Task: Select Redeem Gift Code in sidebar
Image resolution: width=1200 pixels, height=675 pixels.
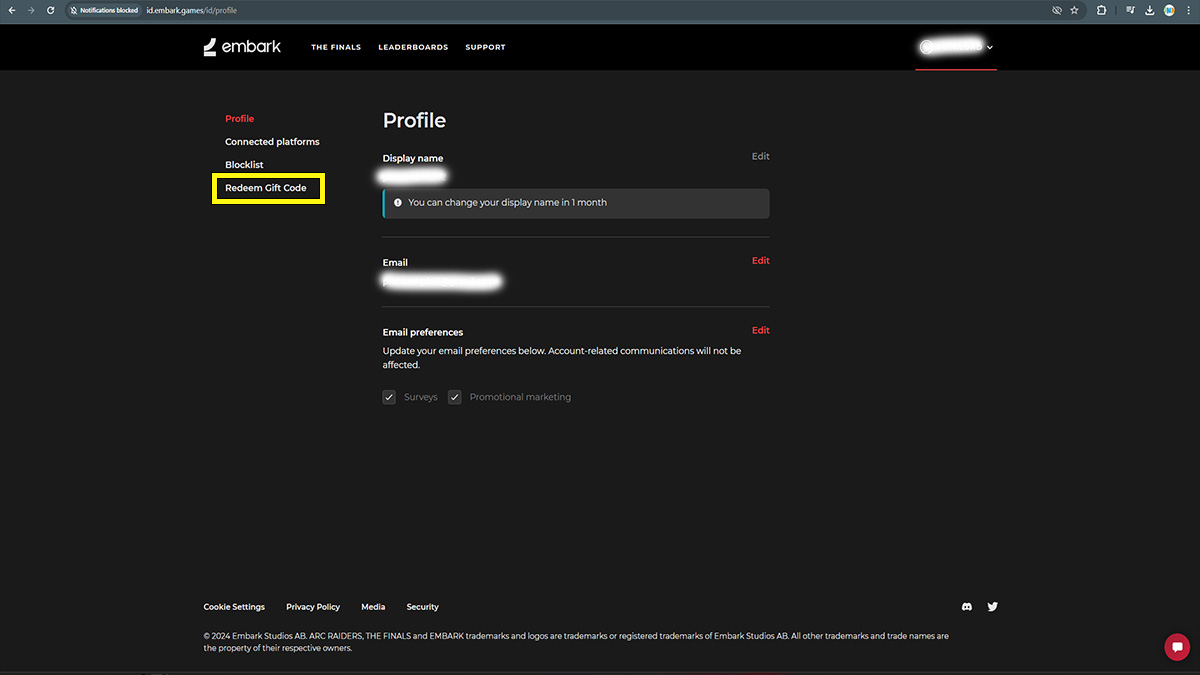Action: coord(266,188)
